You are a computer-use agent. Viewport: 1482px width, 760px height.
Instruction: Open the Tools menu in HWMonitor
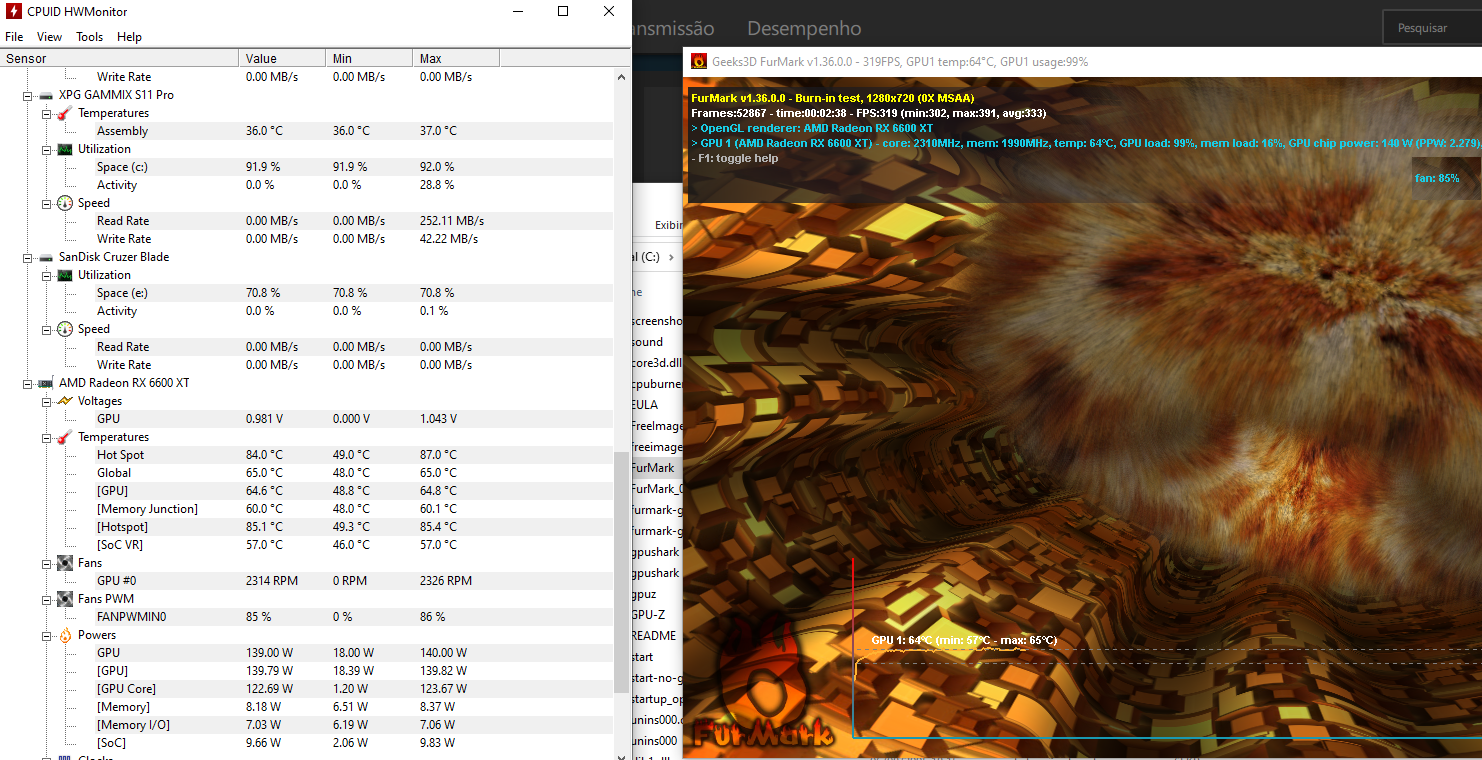pos(90,37)
